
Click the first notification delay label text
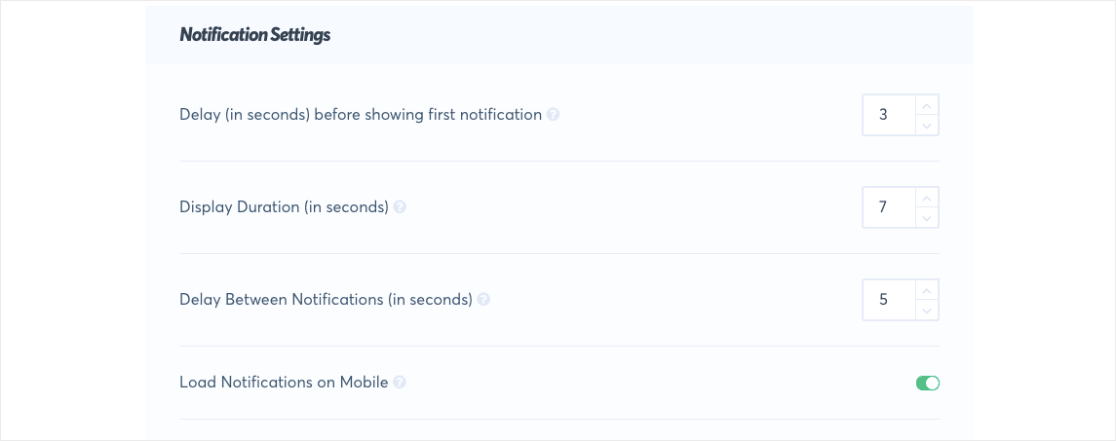click(x=360, y=115)
